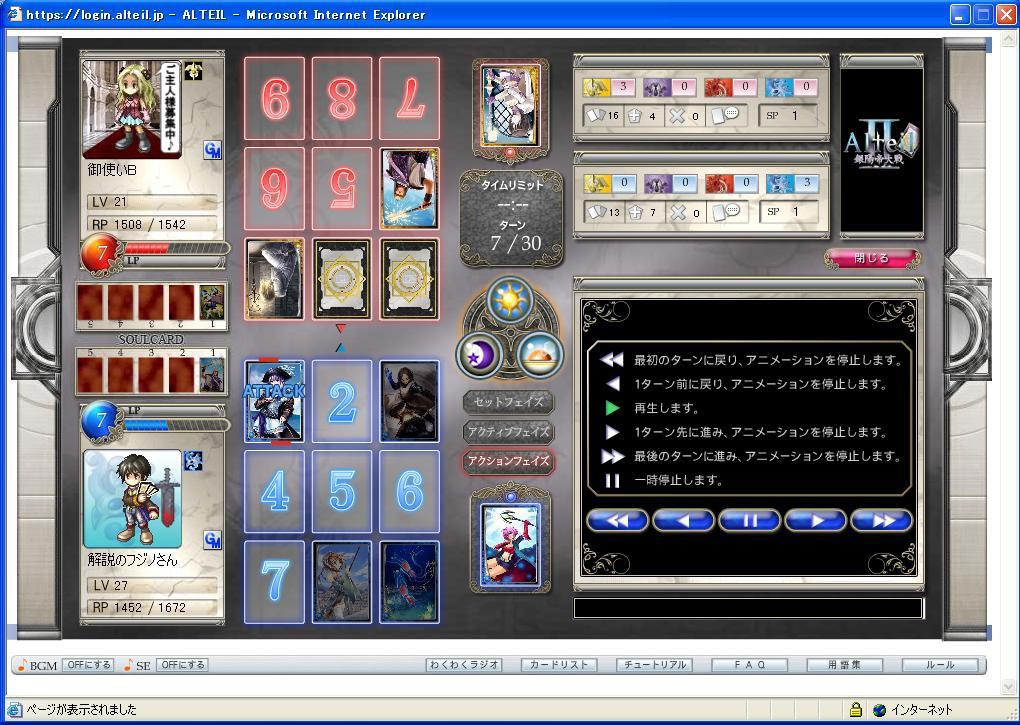Viewport: 1020px width, 725px height.
Task: Open the チュートリアル tutorial
Action: (x=654, y=665)
